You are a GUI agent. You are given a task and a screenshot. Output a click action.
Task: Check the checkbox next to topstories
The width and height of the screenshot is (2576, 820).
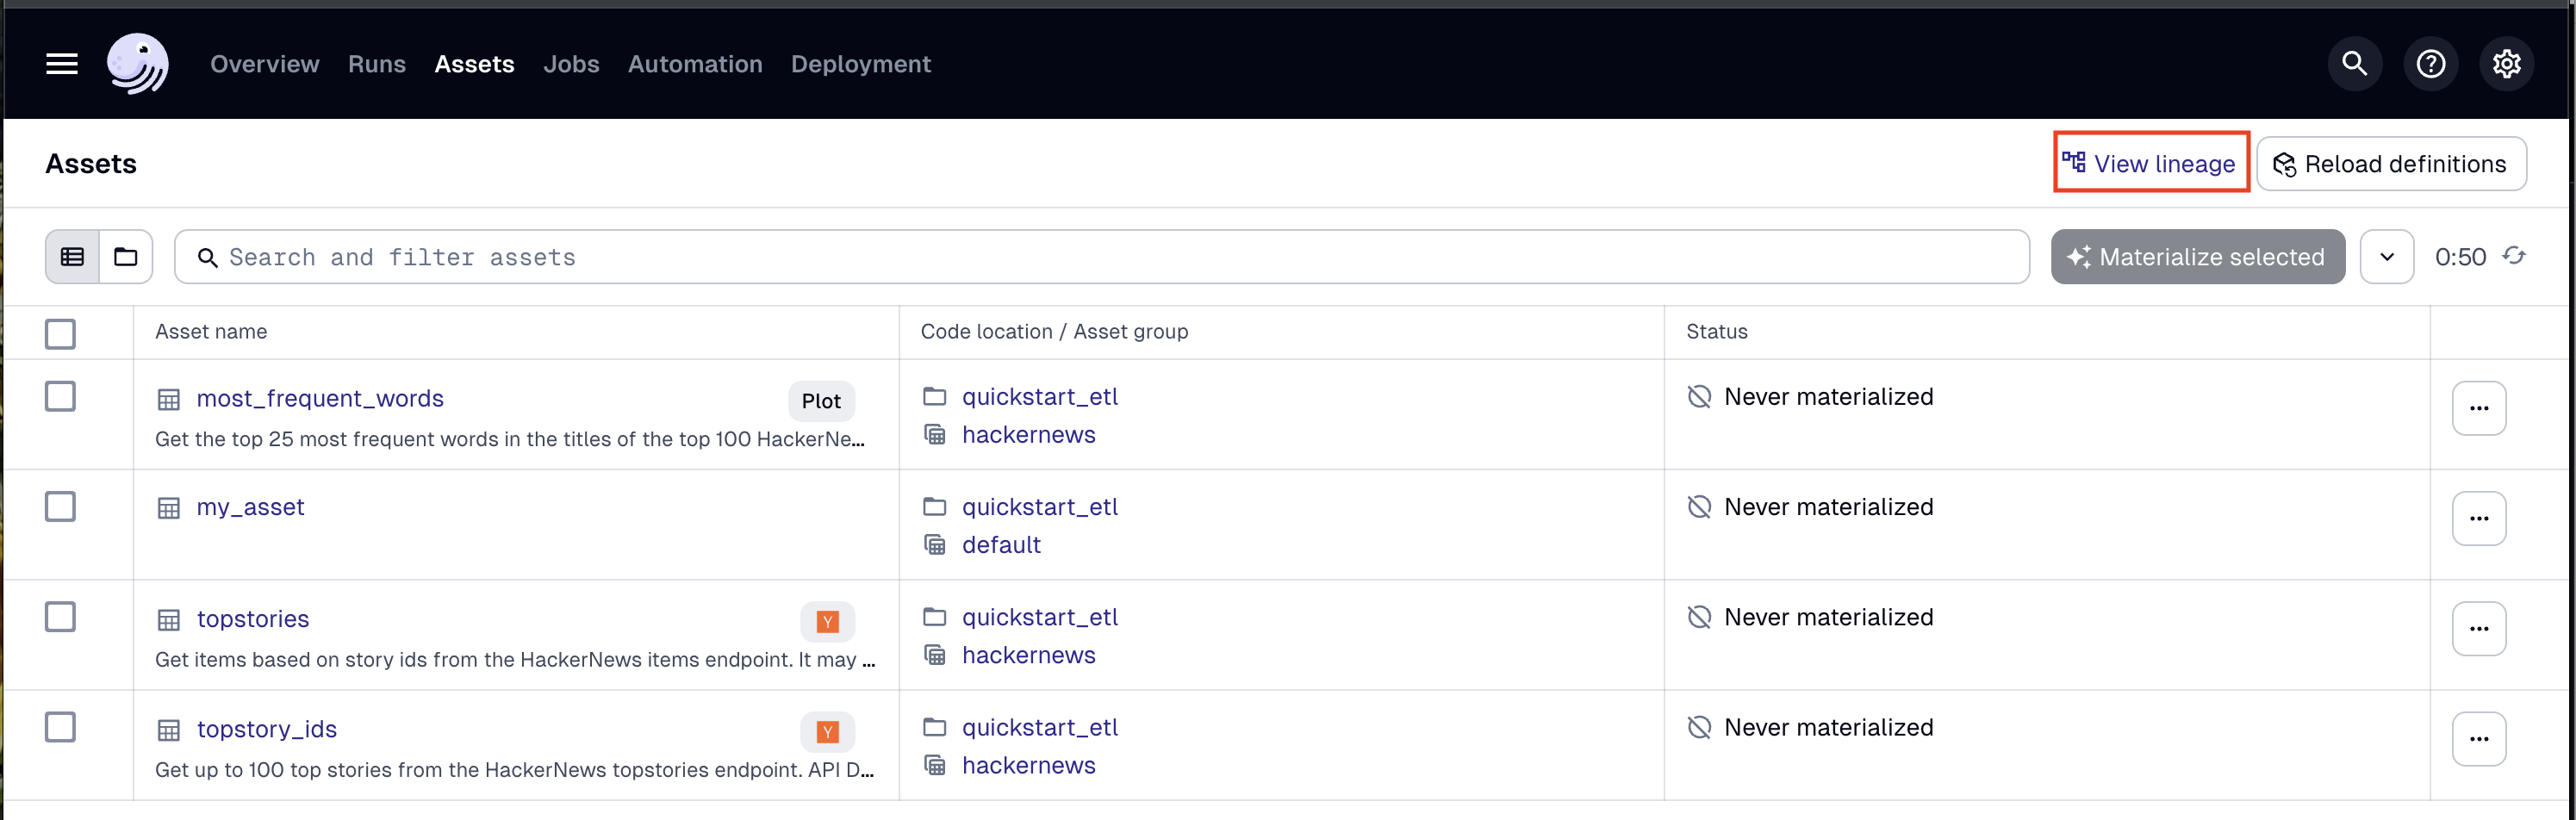coord(60,617)
